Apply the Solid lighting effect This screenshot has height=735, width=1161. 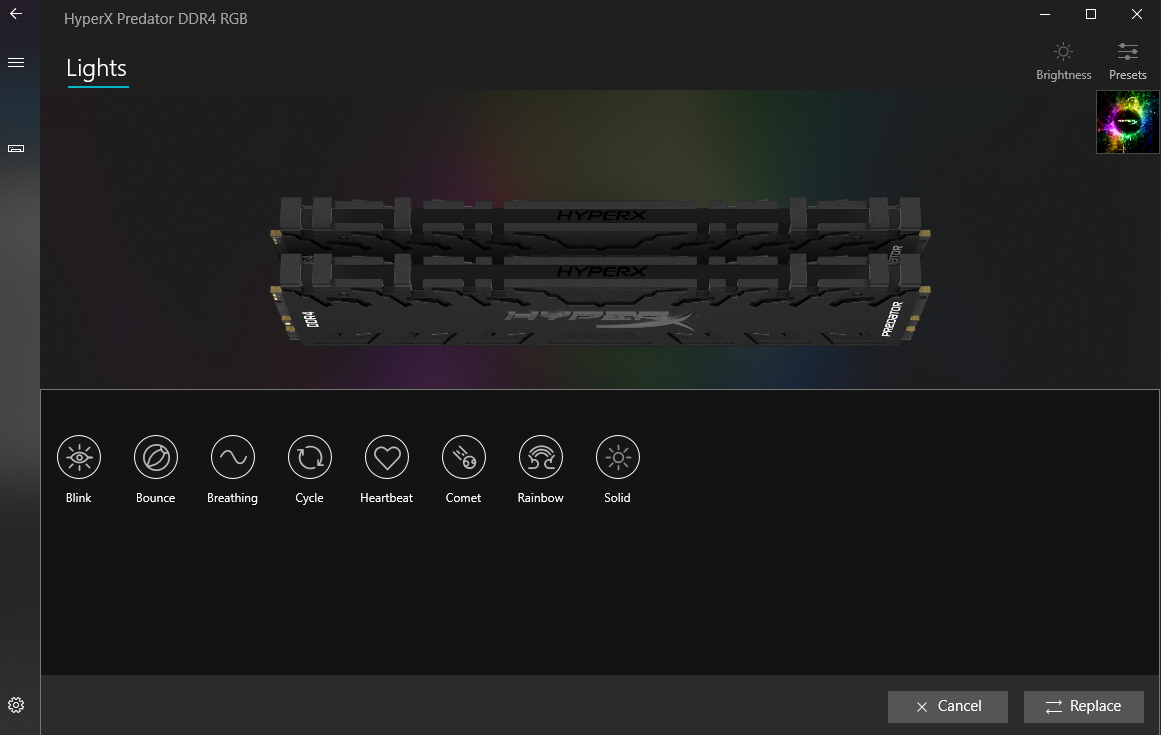pos(618,457)
